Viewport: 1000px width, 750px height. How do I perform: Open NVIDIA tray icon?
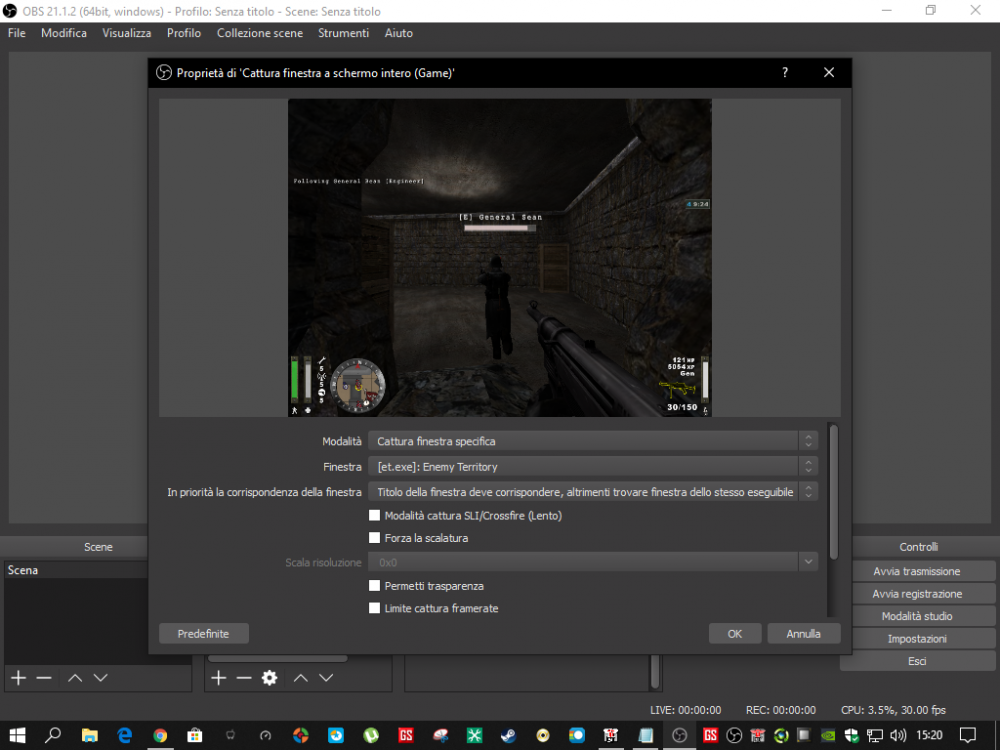828,735
